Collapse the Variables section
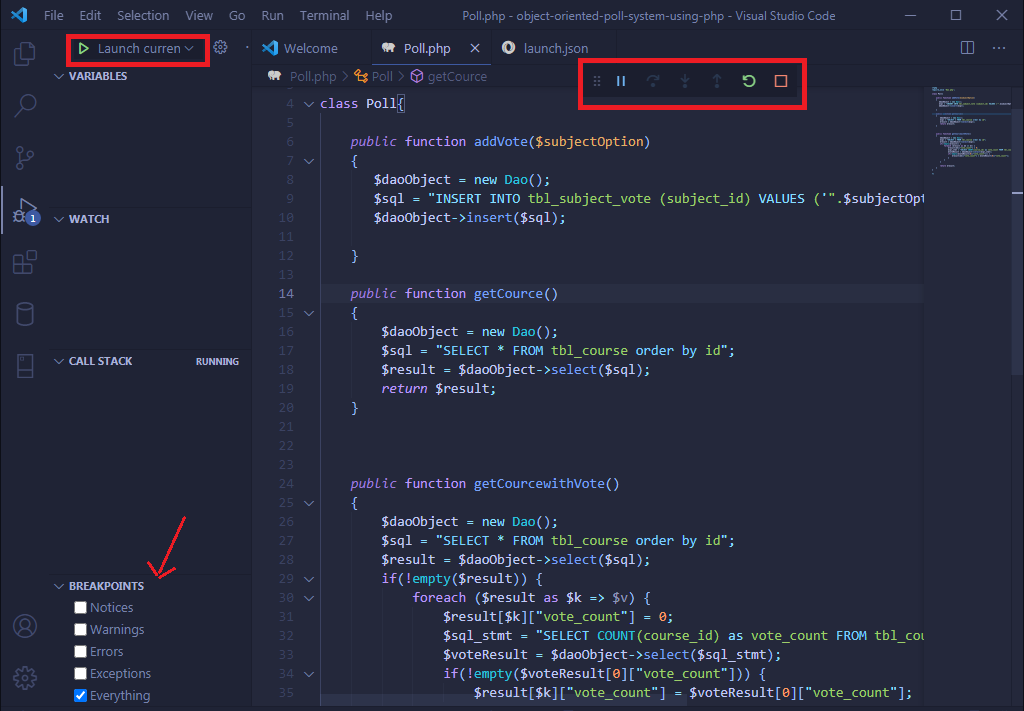Screen dimensions: 1024x711 click(x=60, y=76)
